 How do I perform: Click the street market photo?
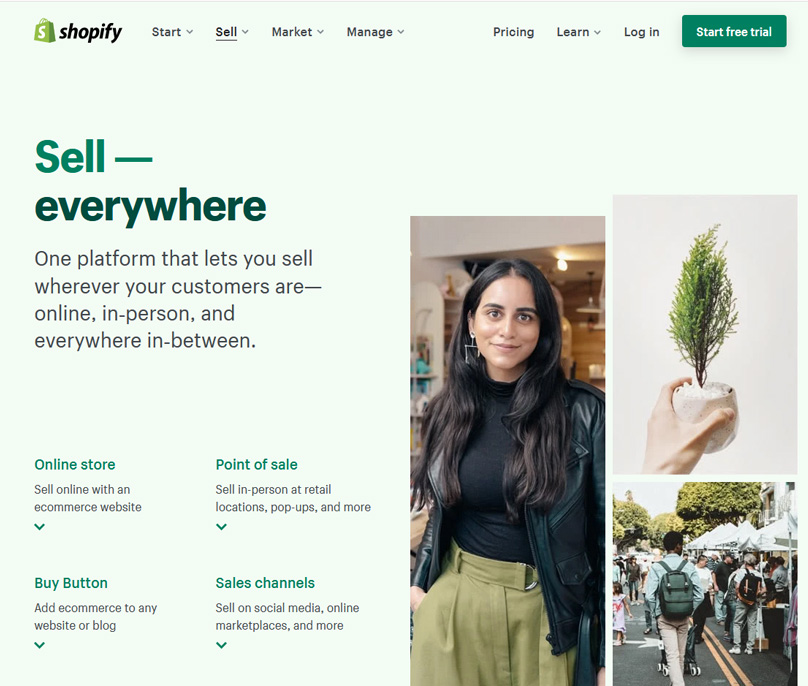(x=705, y=584)
